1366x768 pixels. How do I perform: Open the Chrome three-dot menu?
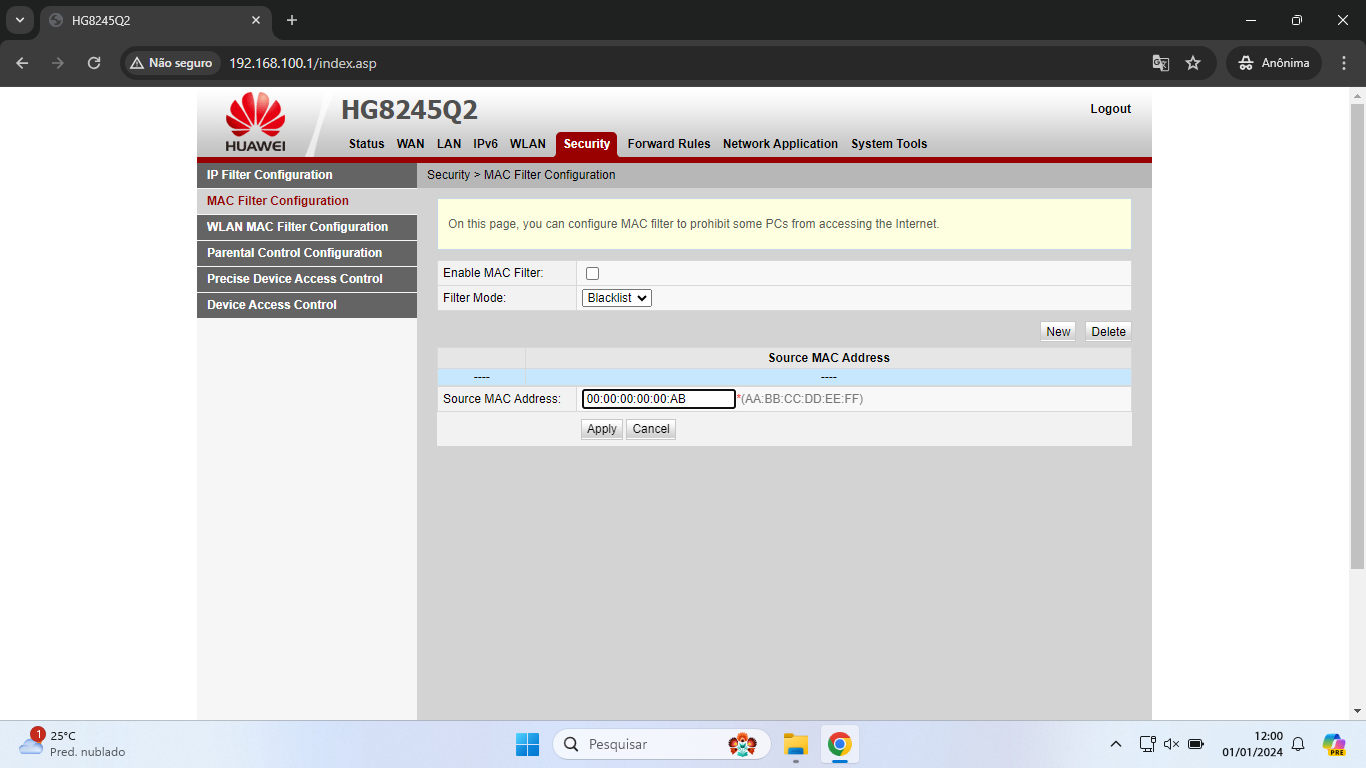point(1343,63)
